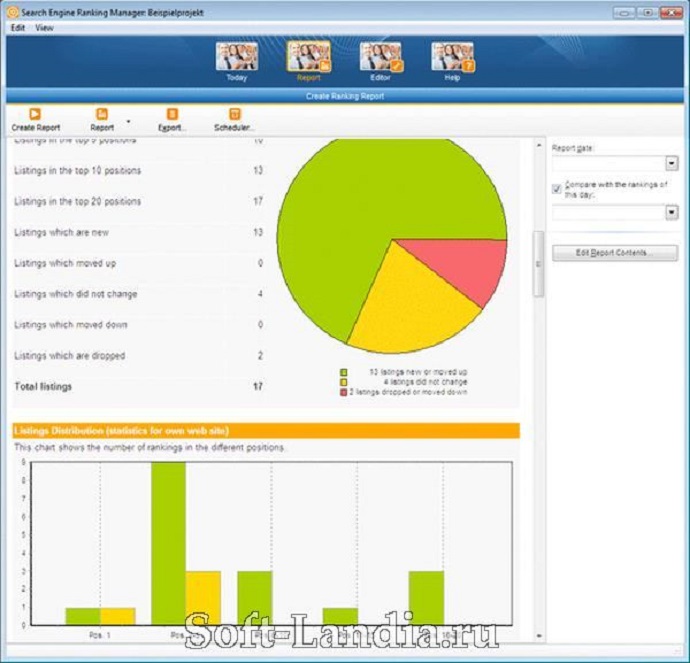Switch to the Report section icon

coord(308,57)
